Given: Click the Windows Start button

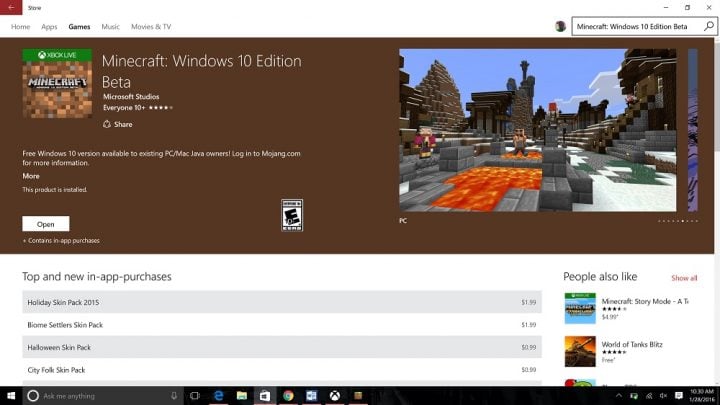Looking at the screenshot, I should click(10, 396).
